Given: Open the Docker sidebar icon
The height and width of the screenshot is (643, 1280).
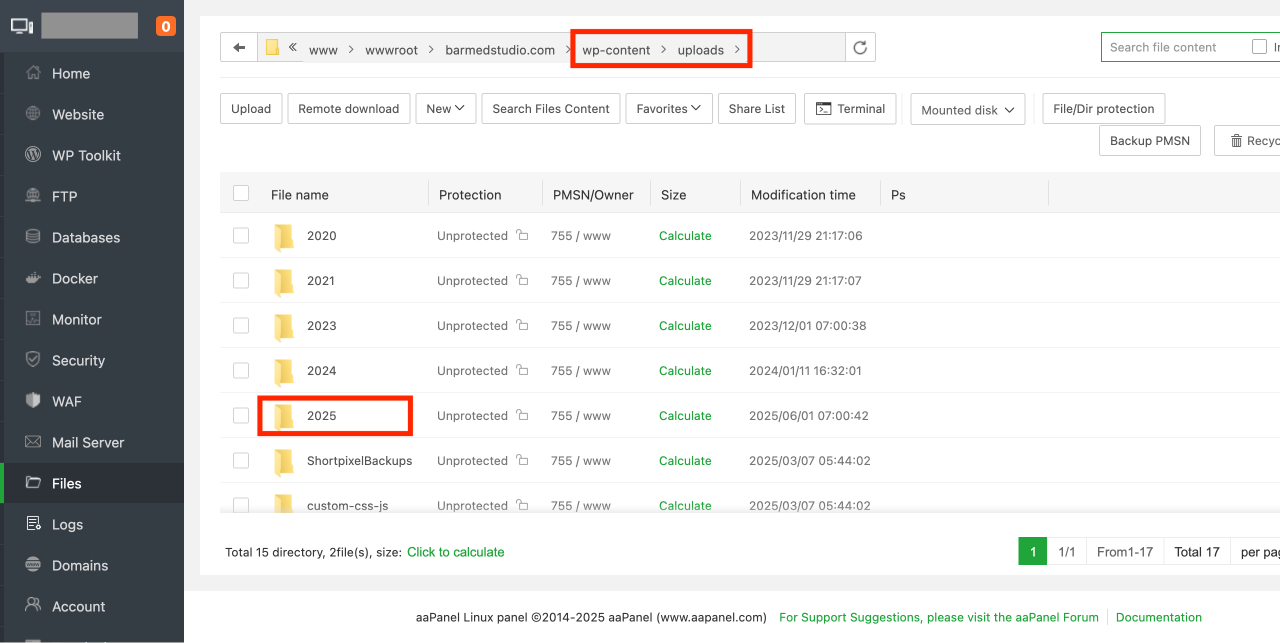Looking at the screenshot, I should tap(33, 278).
